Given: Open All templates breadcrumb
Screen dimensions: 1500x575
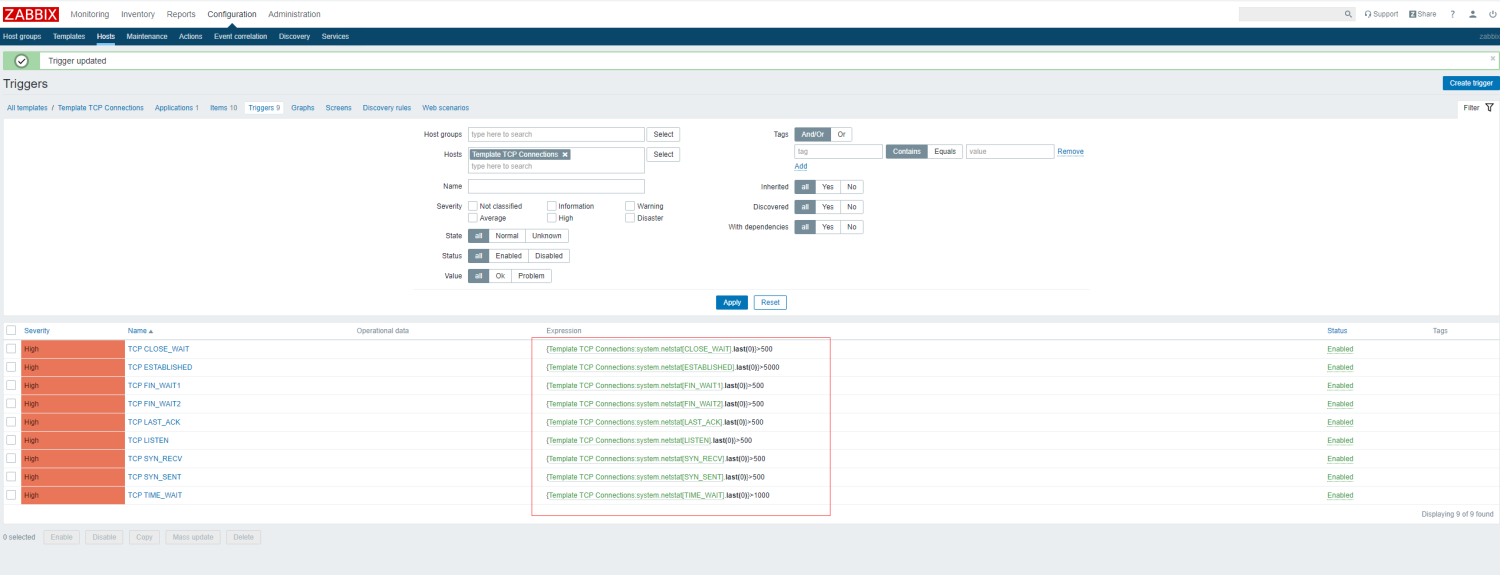Looking at the screenshot, I should click(x=27, y=107).
